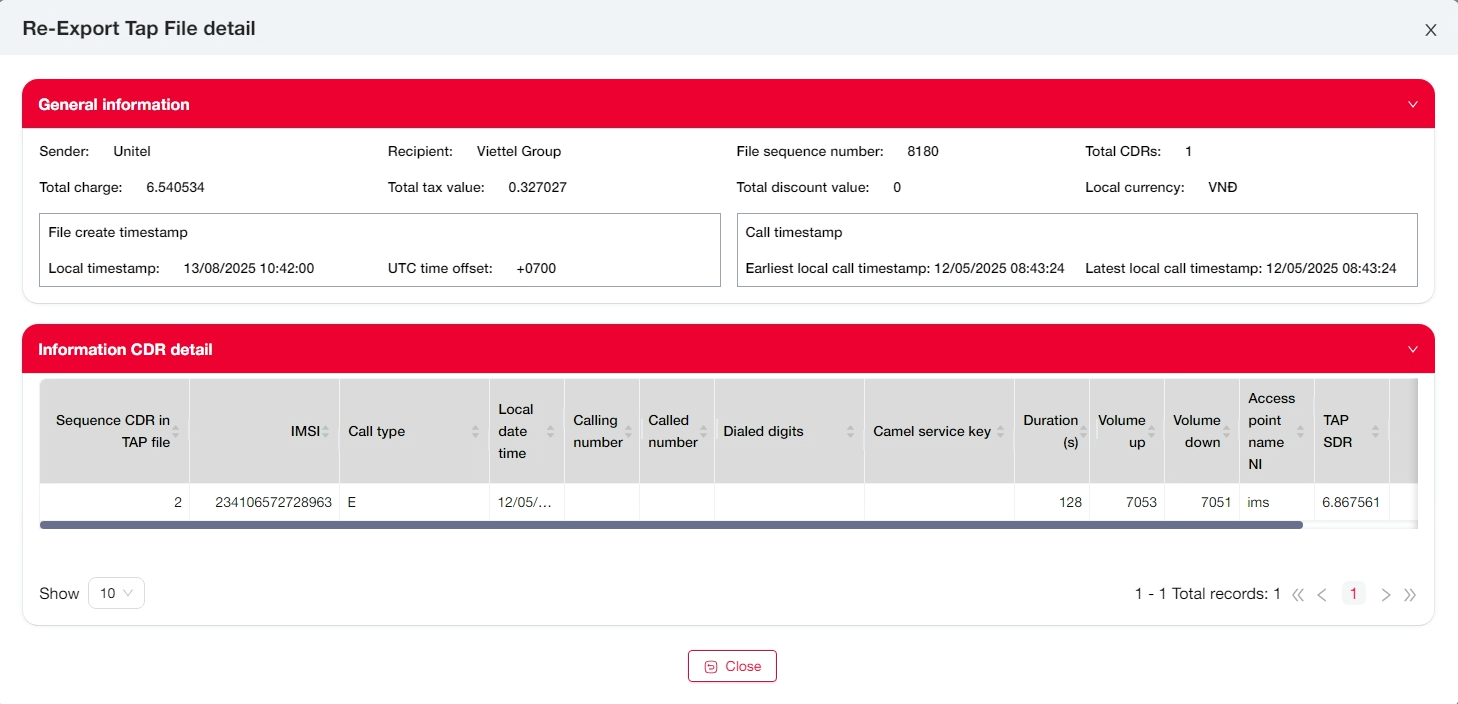This screenshot has height=704, width=1458.
Task: Select page 1 in pagination
Action: pyautogui.click(x=1353, y=594)
